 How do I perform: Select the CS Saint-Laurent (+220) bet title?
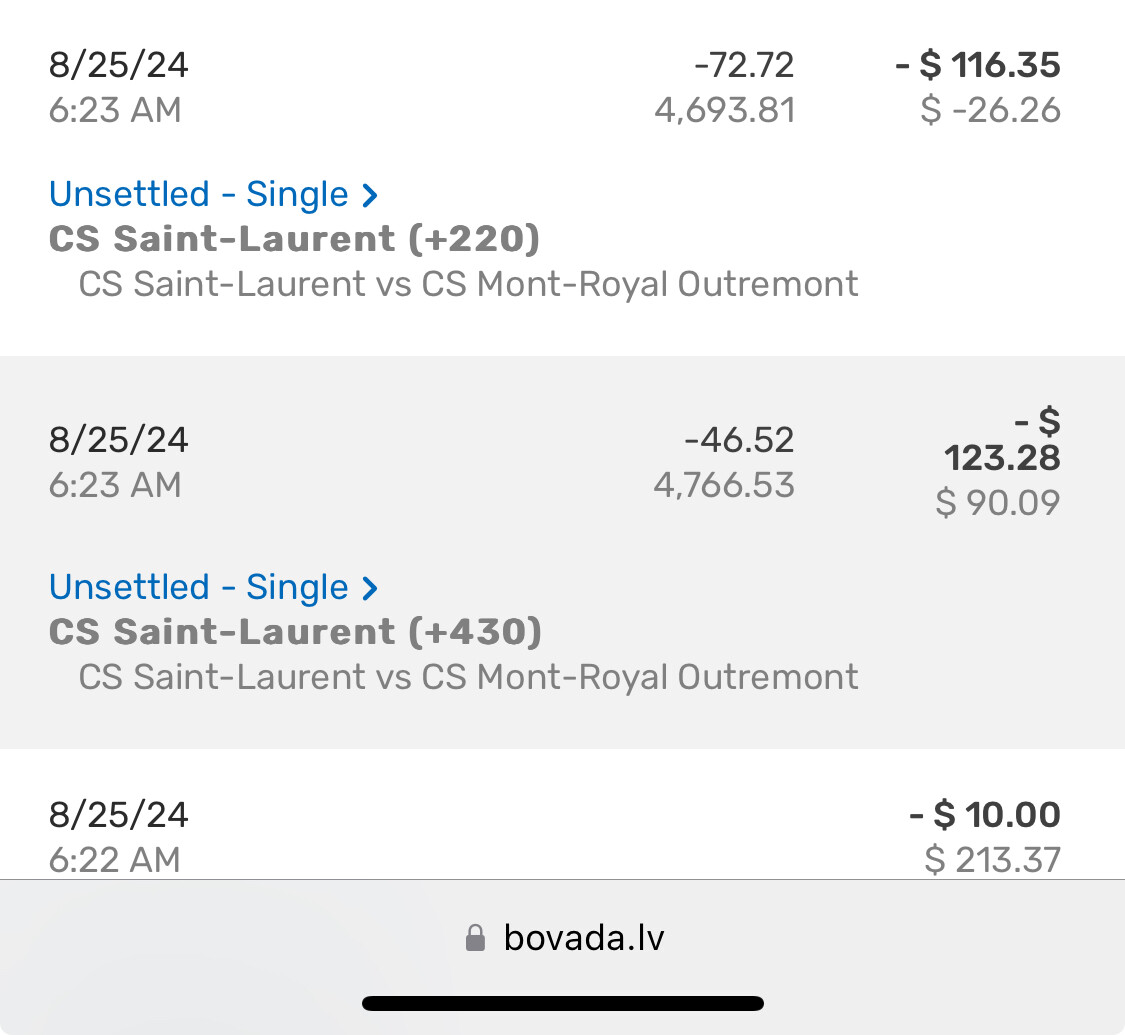tap(294, 239)
